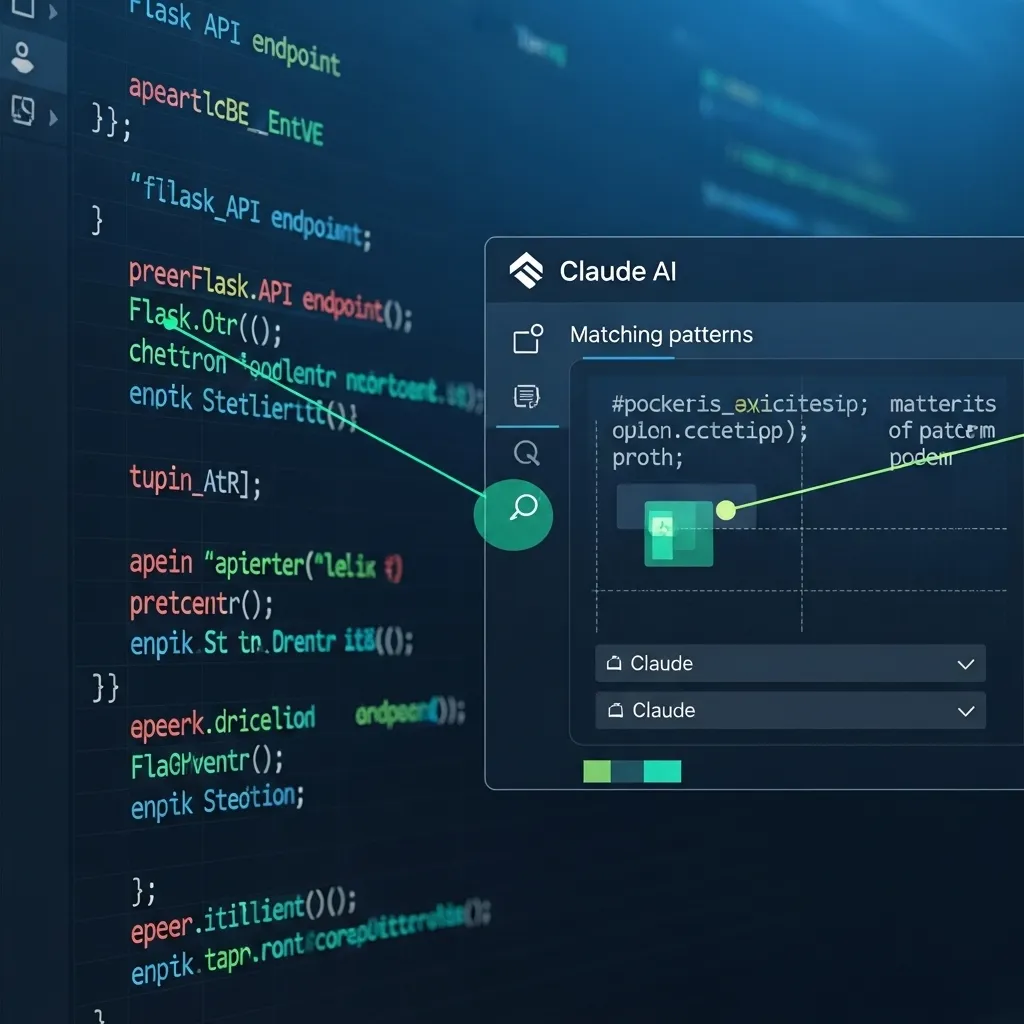
Task: Click the Claude AI logo icon
Action: pyautogui.click(x=524, y=270)
